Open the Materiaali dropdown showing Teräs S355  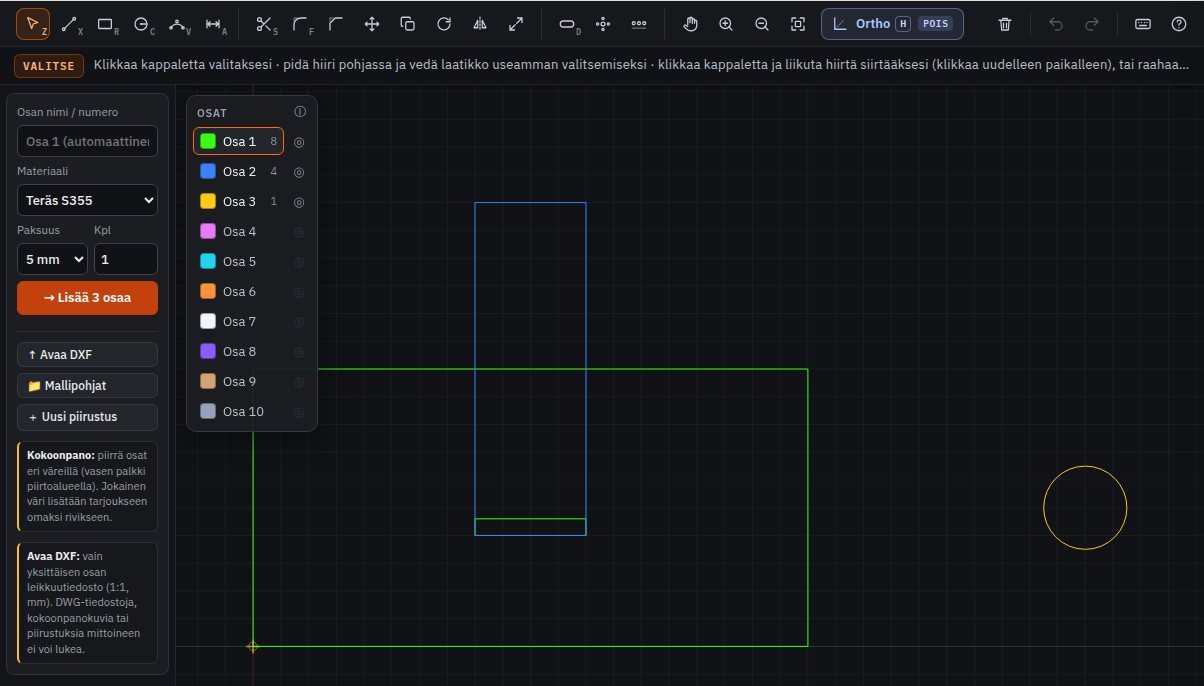(87, 200)
